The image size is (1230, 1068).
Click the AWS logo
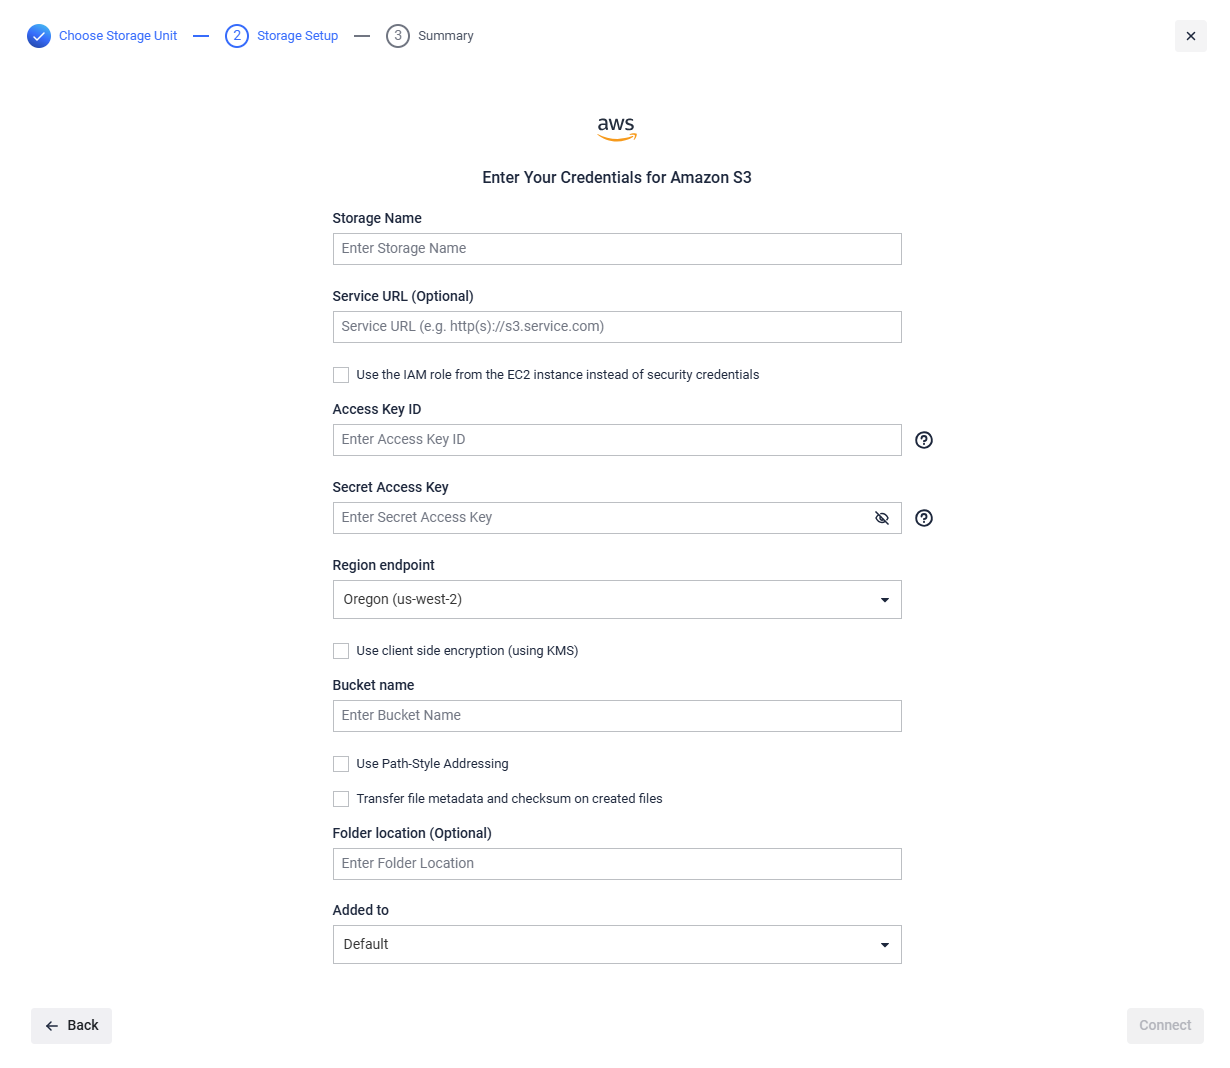(617, 128)
